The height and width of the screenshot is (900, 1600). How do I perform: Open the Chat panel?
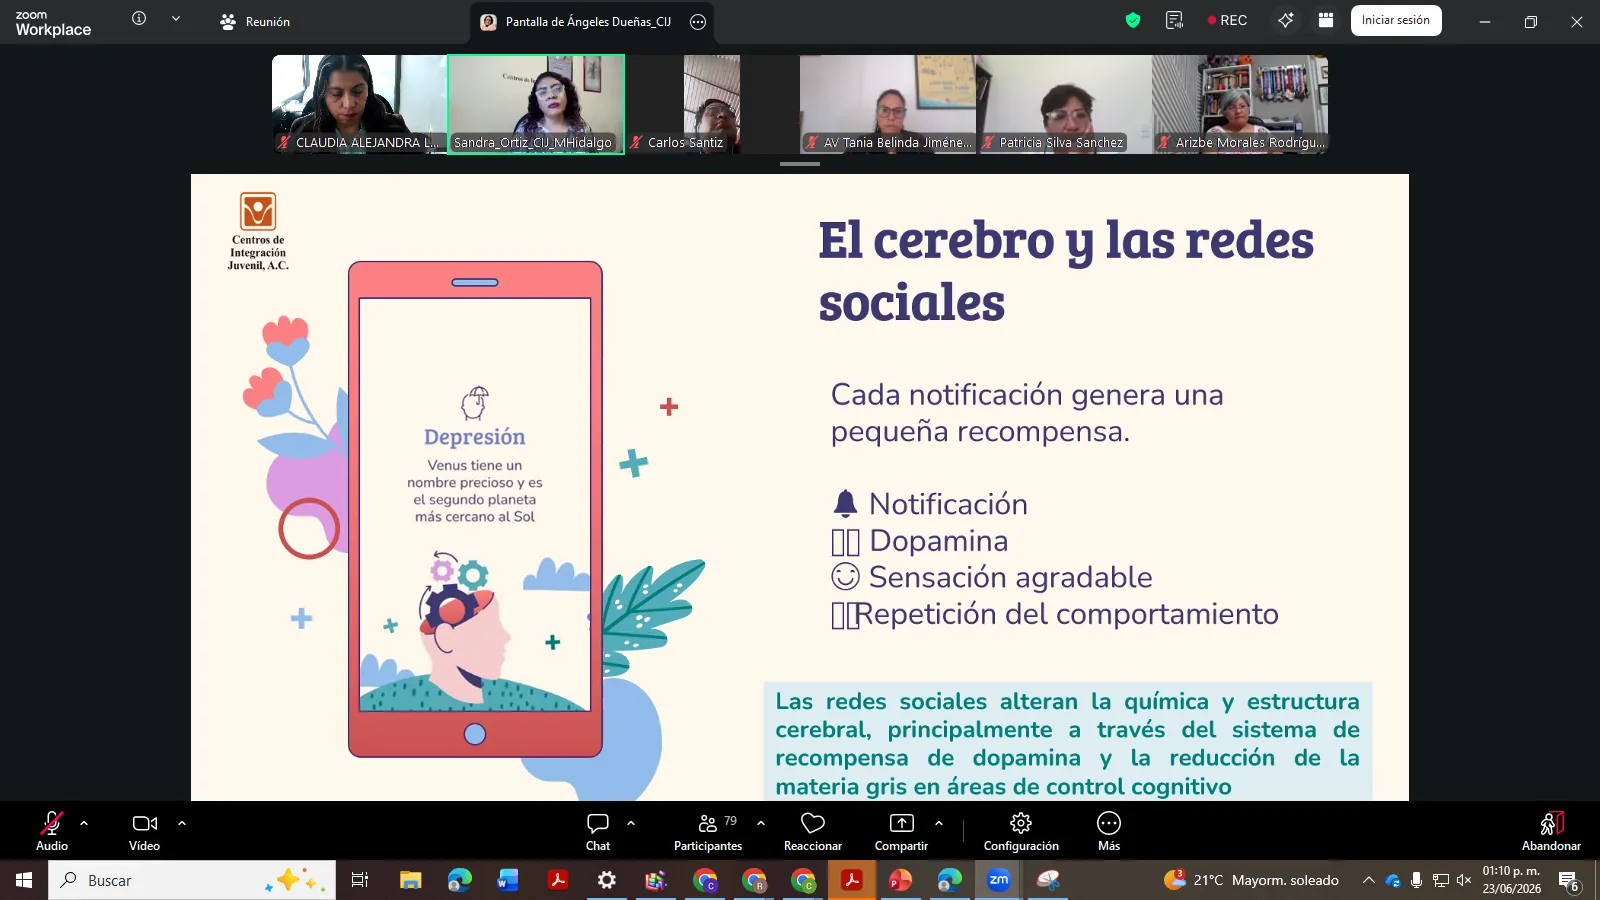598,831
